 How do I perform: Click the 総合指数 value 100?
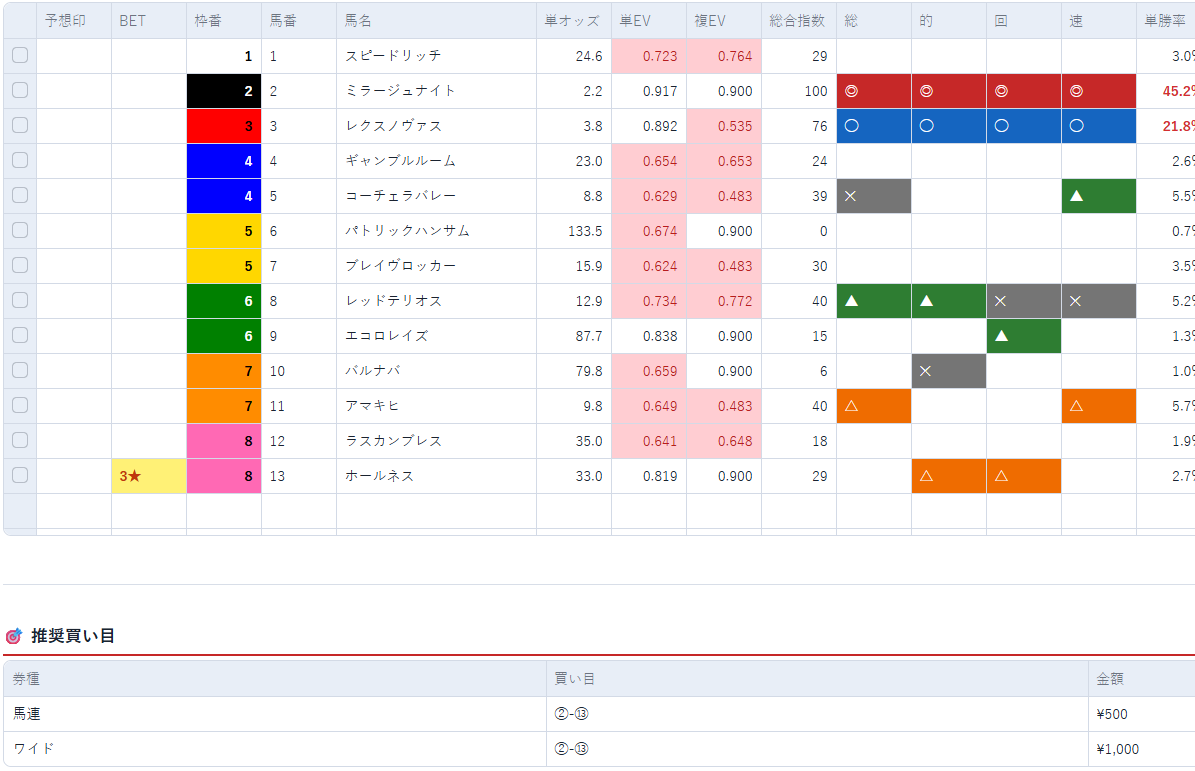815,91
